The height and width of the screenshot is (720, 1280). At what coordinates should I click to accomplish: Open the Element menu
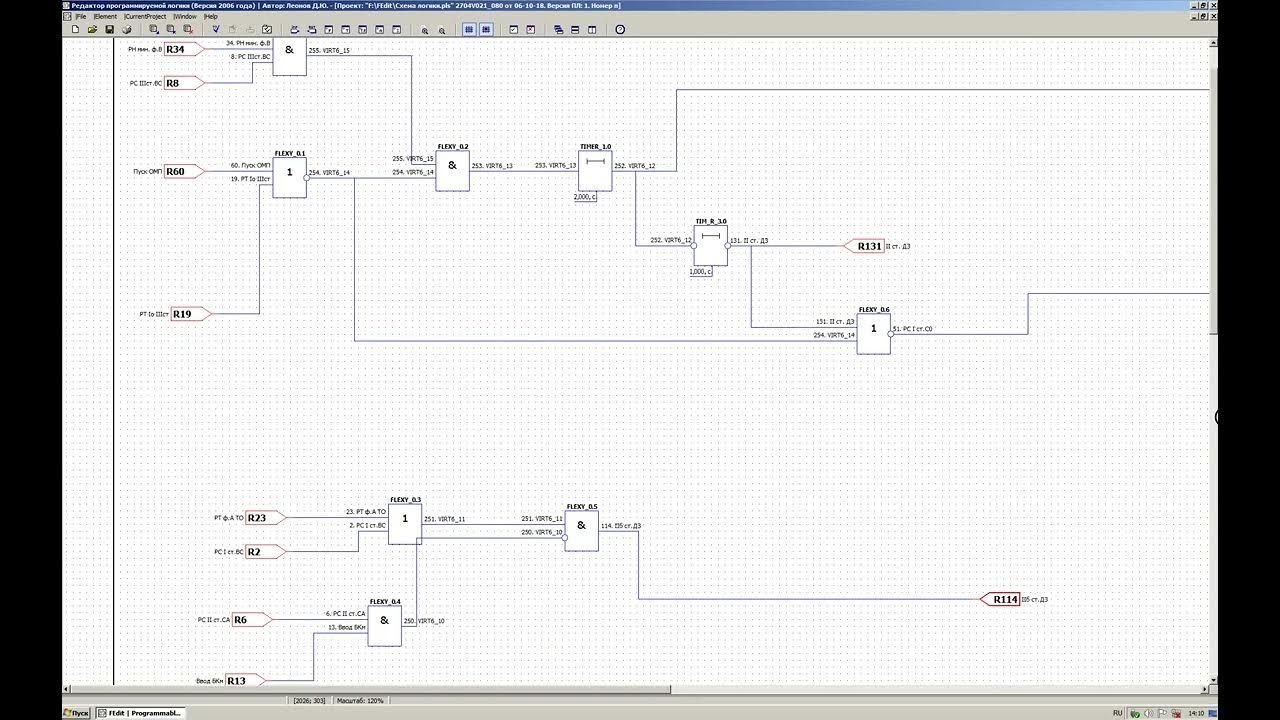[x=105, y=17]
